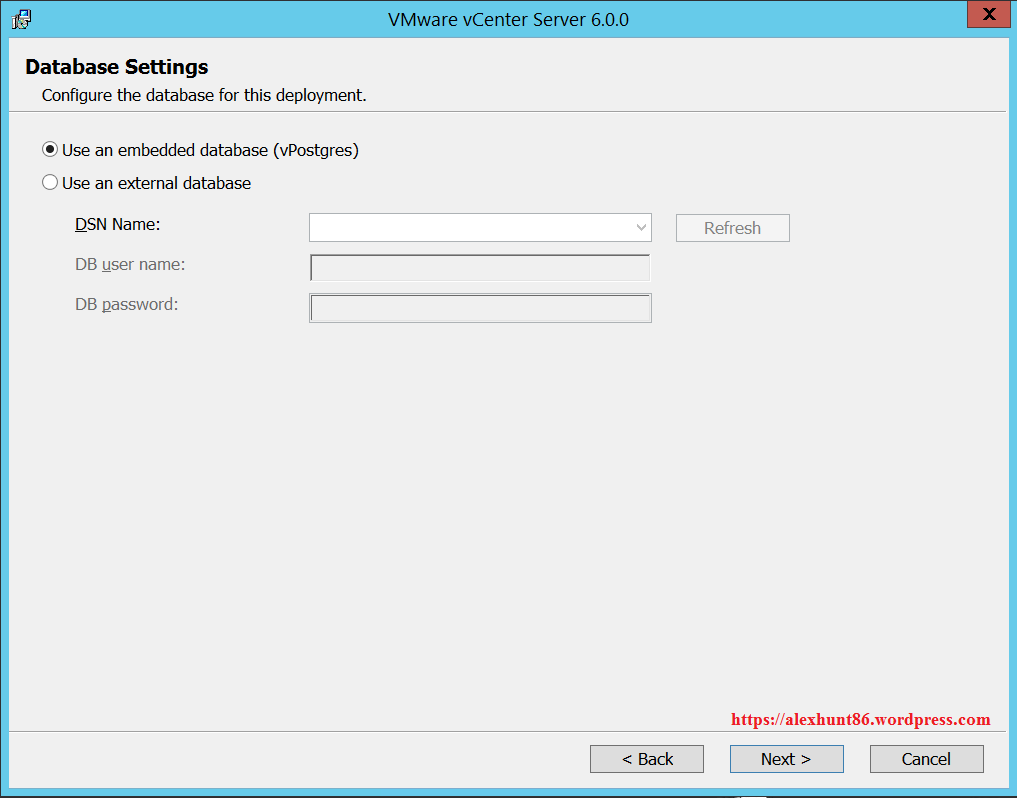1017x798 pixels.
Task: Select Use an external database option
Action: coord(147,183)
